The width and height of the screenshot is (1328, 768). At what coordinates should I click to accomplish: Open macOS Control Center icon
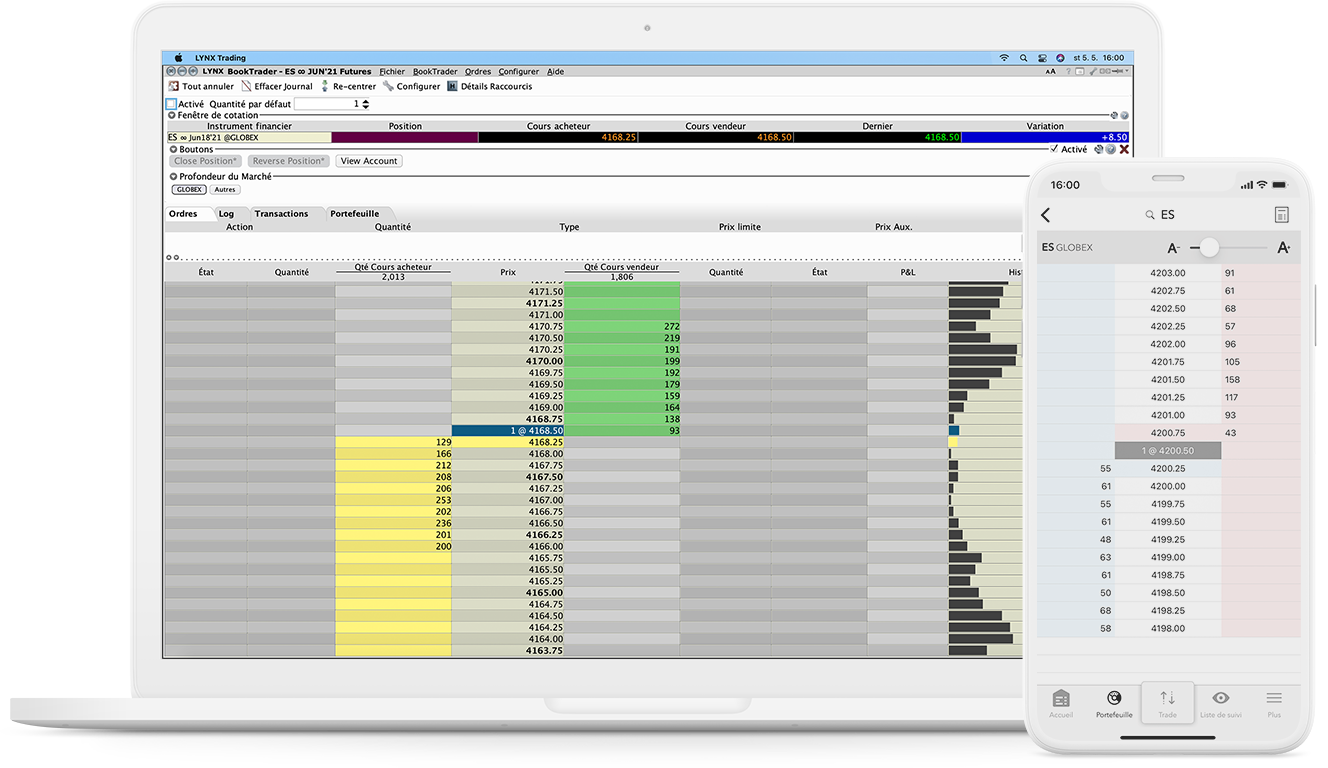click(x=1042, y=58)
